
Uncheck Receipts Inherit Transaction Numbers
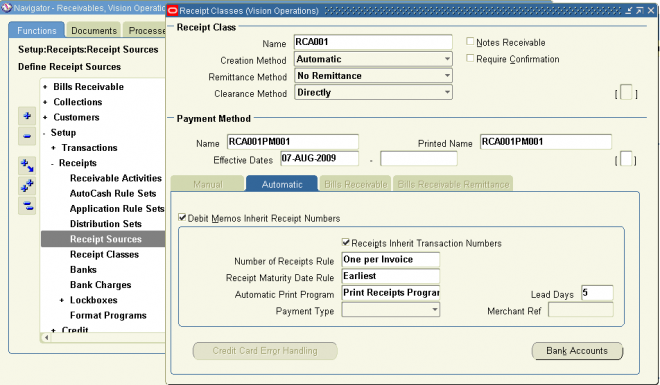click(346, 242)
